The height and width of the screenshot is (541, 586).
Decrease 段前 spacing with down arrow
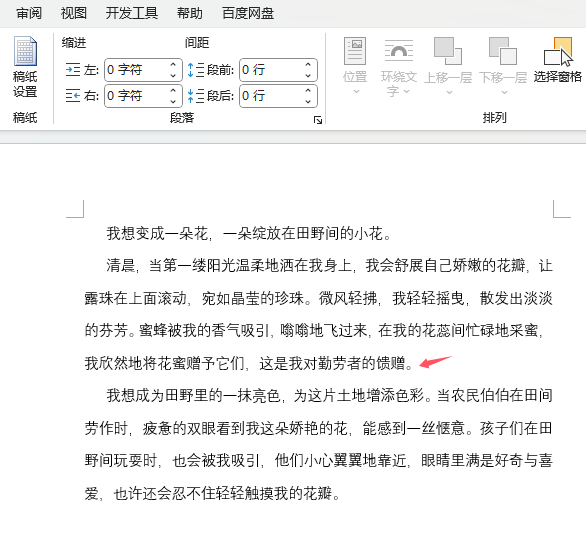(x=308, y=75)
